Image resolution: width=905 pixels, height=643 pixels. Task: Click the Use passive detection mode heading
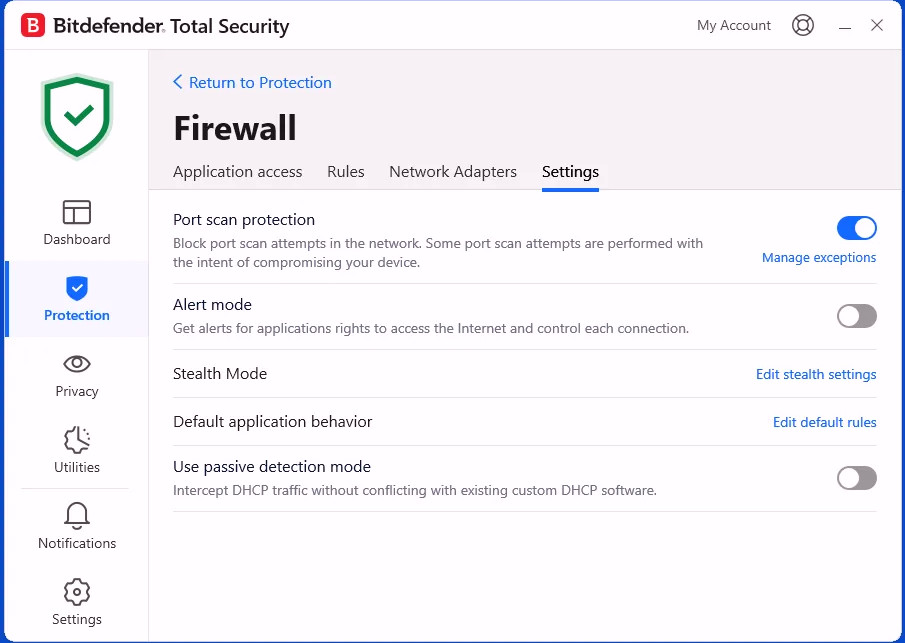click(272, 466)
